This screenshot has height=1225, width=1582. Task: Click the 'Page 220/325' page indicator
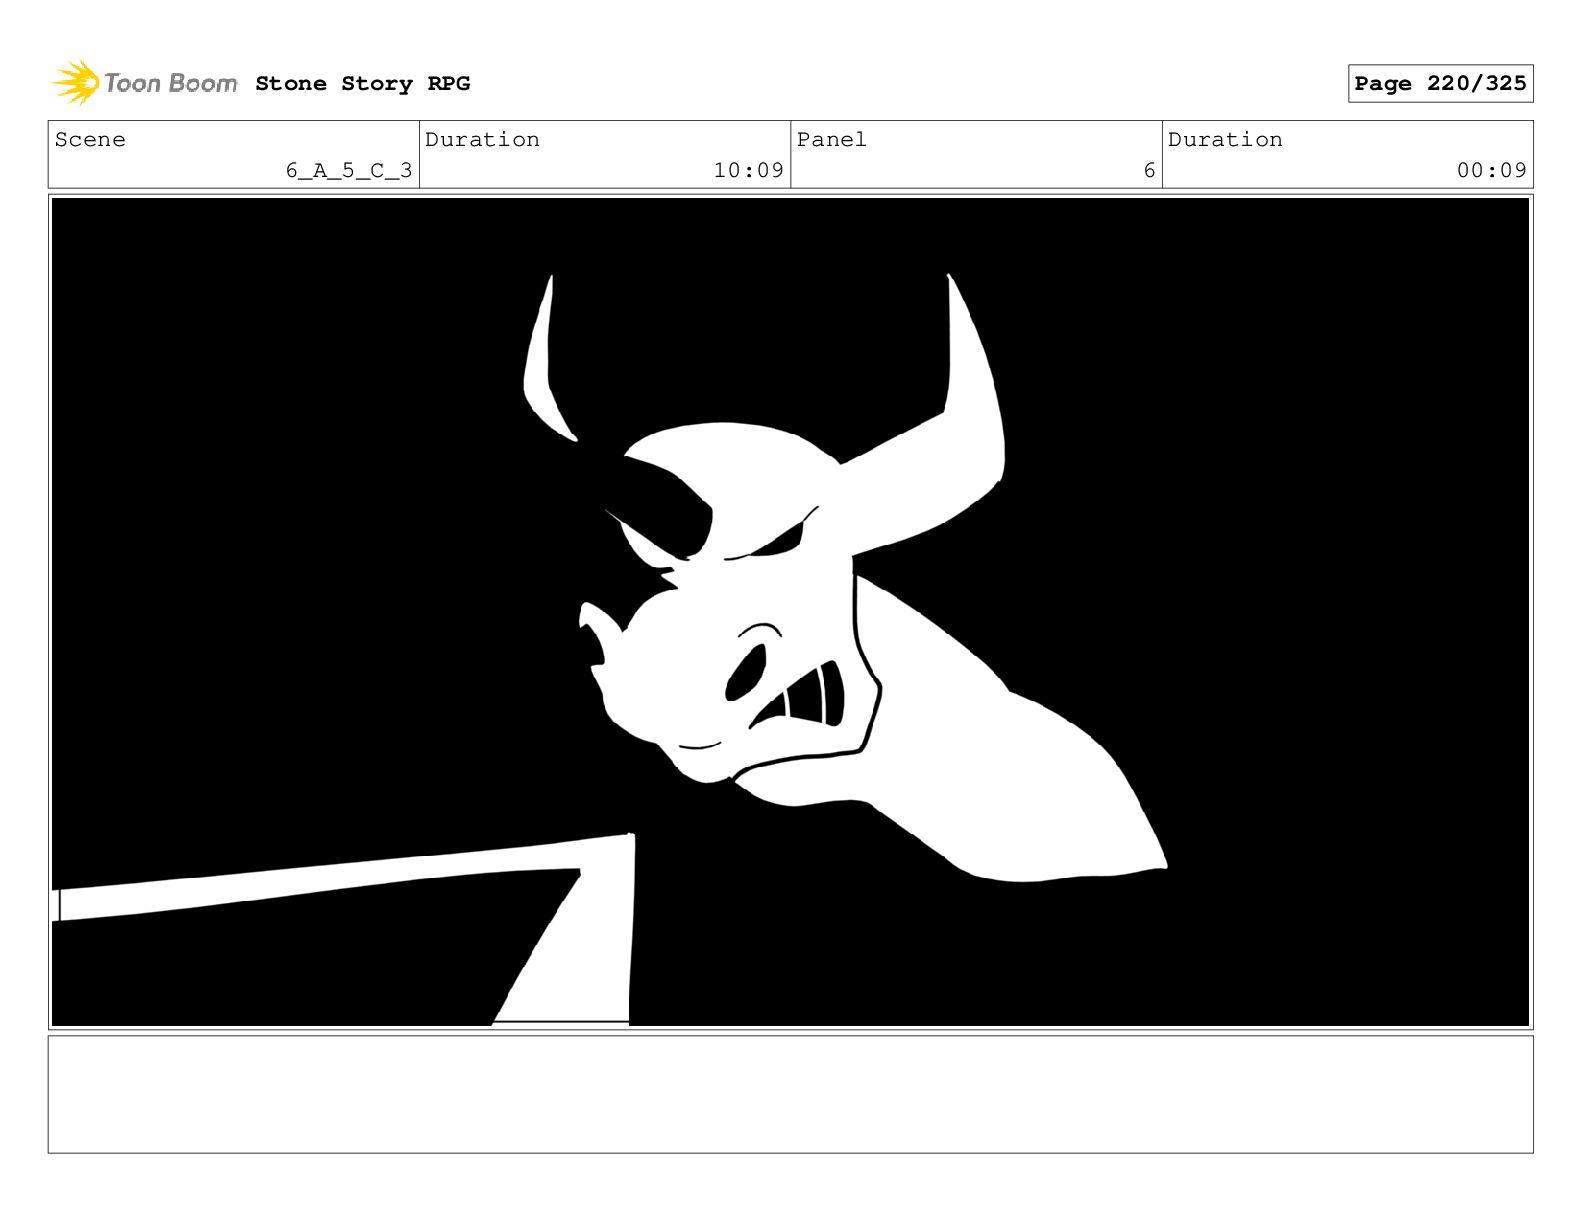pyautogui.click(x=1440, y=83)
